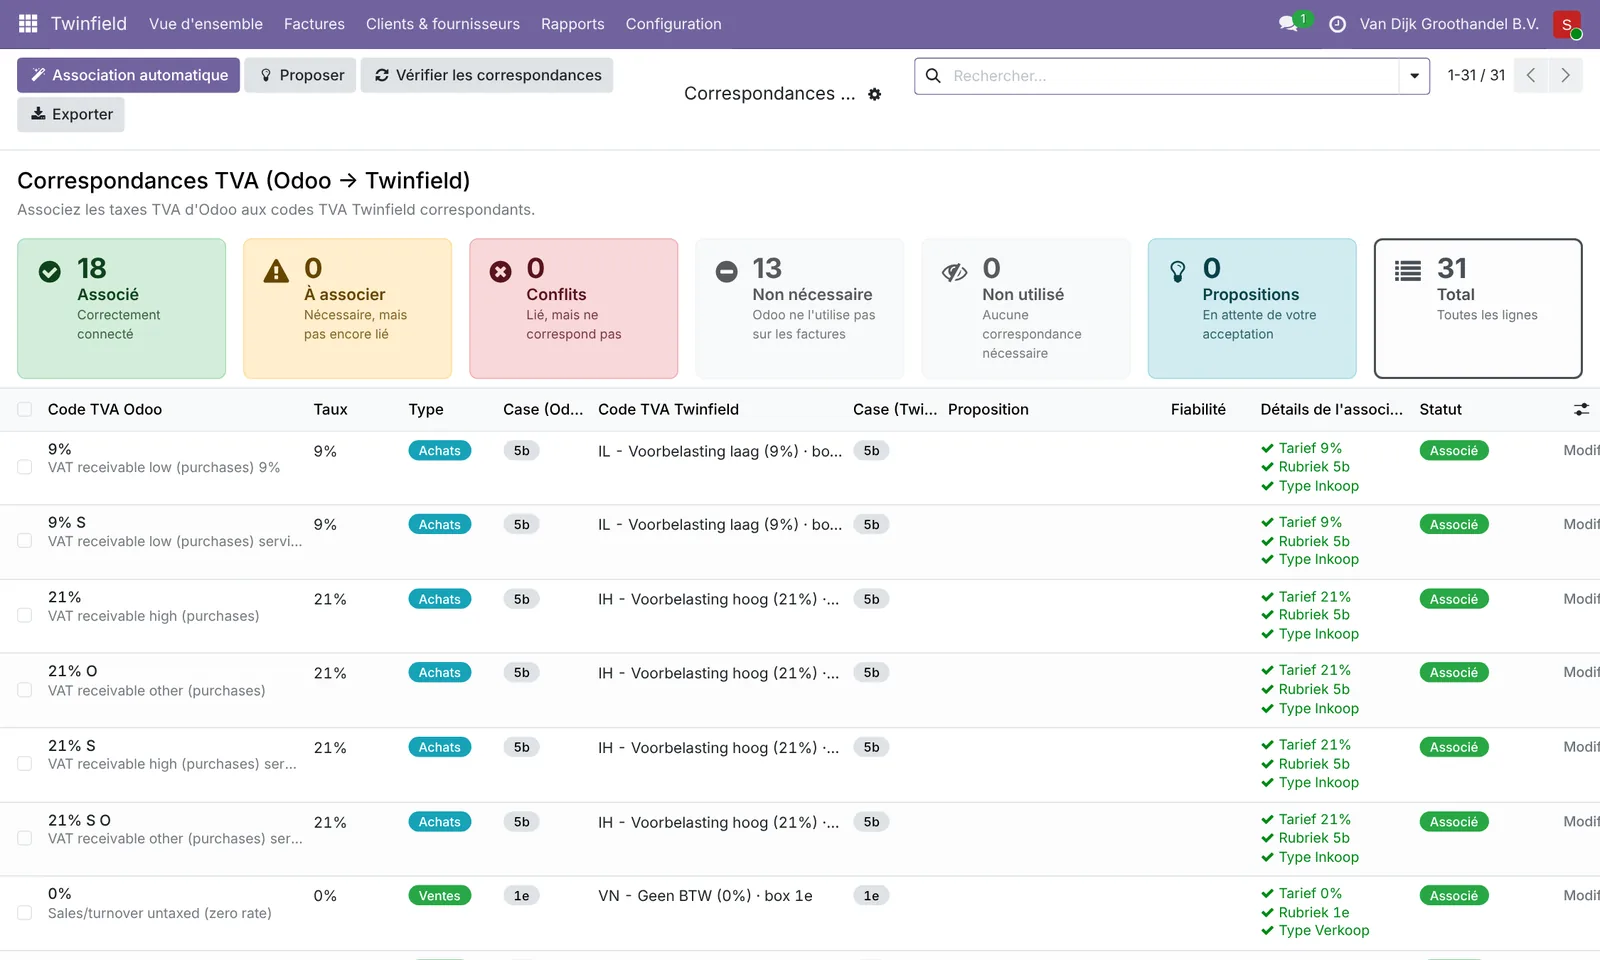Sort by Taux column header
This screenshot has height=960, width=1600.
point(331,409)
